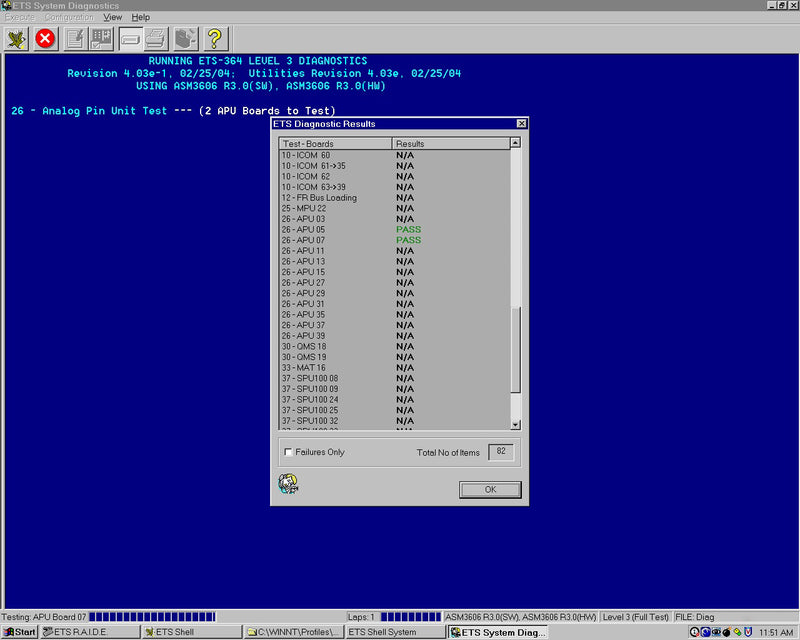Click the hardware configuration toolbar icon
This screenshot has height=640, width=800.
185,39
